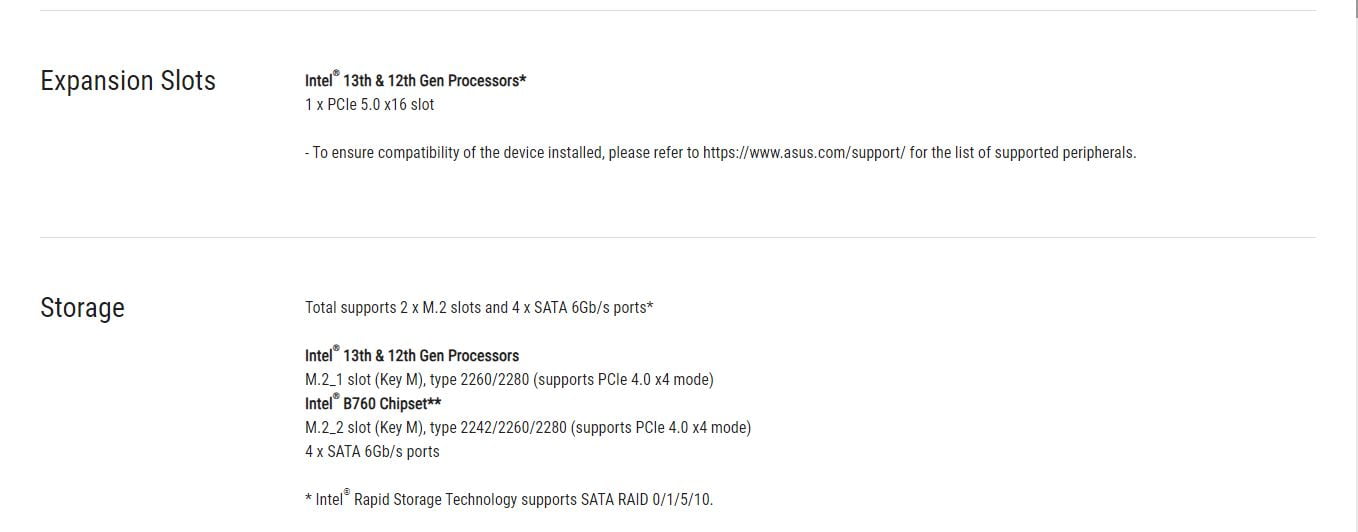Image resolution: width=1358 pixels, height=532 pixels.
Task: Click the compatibility note about supported peripherals
Action: (720, 153)
